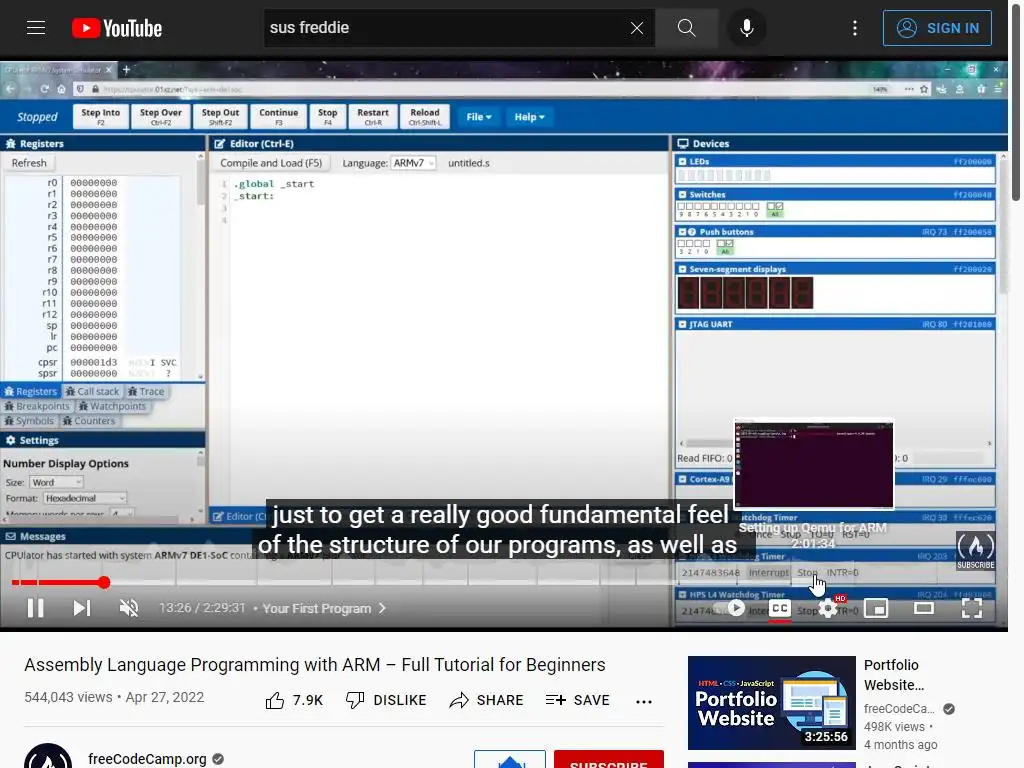
Task: Open the Portfolio Website video title
Action: point(894,675)
